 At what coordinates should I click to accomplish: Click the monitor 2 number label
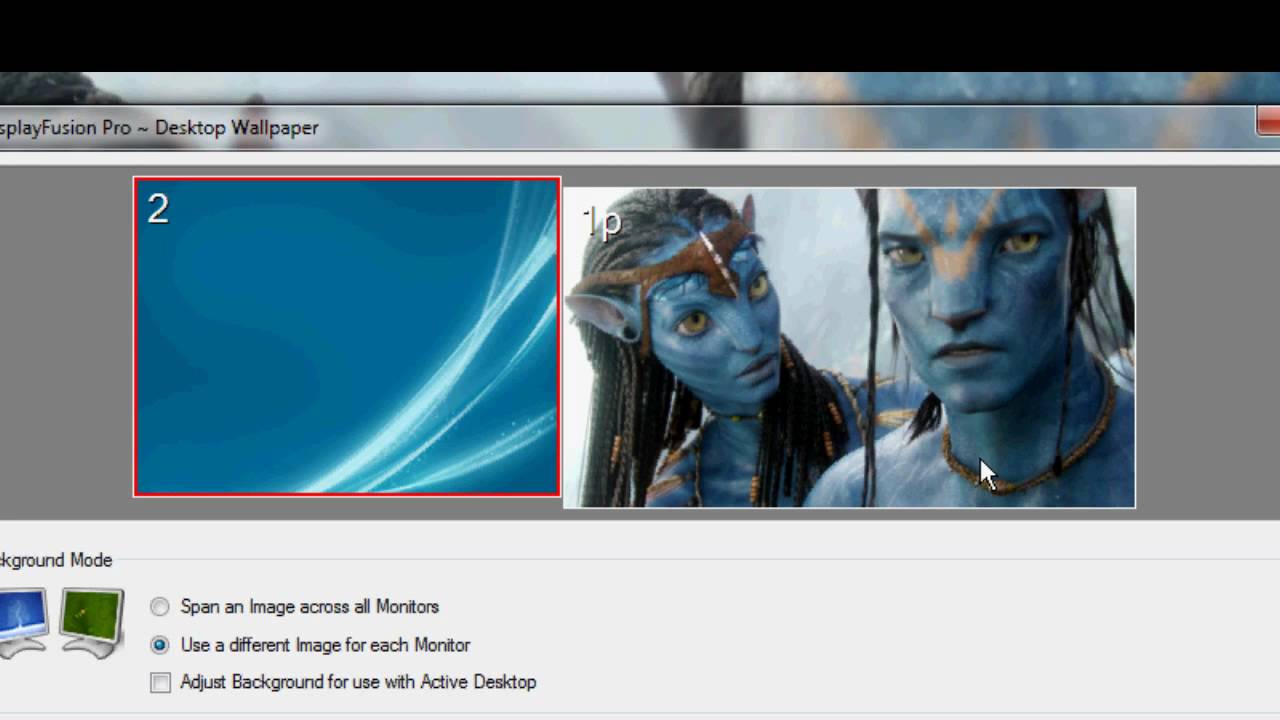tap(157, 209)
